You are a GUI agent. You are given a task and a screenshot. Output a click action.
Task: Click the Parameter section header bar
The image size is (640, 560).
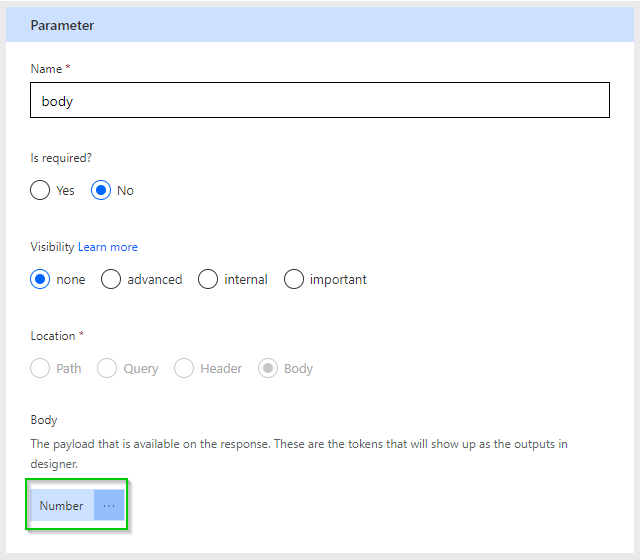click(x=320, y=25)
